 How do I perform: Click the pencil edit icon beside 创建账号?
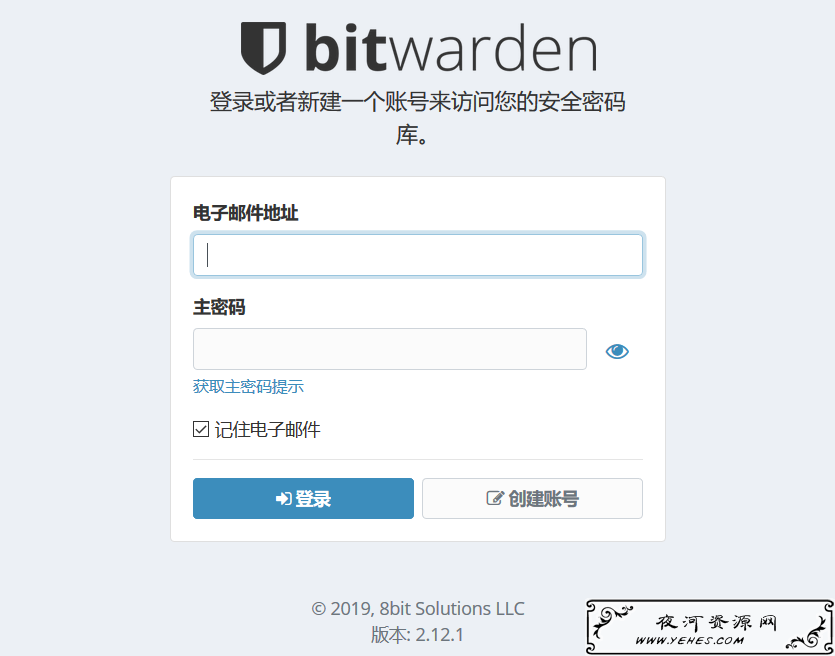(x=495, y=498)
